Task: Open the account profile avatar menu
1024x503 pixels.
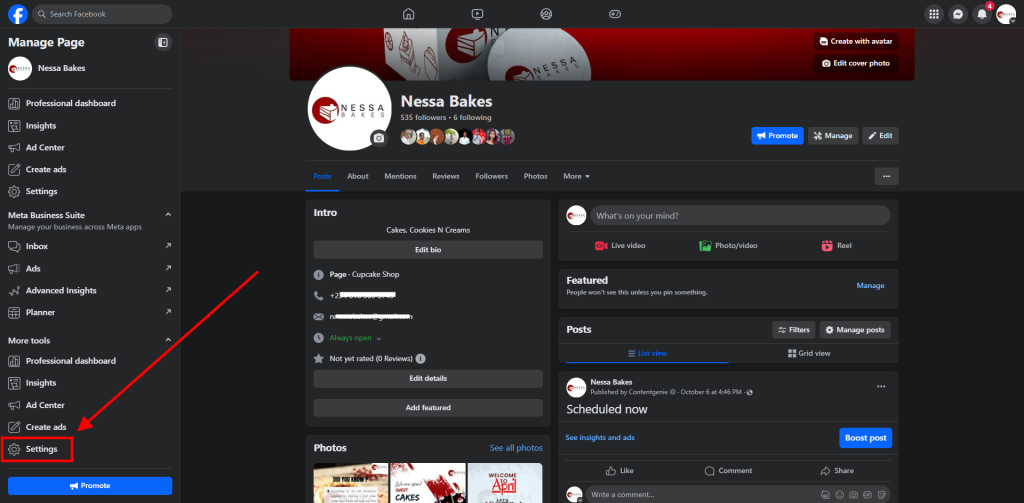Action: pyautogui.click(x=1006, y=14)
